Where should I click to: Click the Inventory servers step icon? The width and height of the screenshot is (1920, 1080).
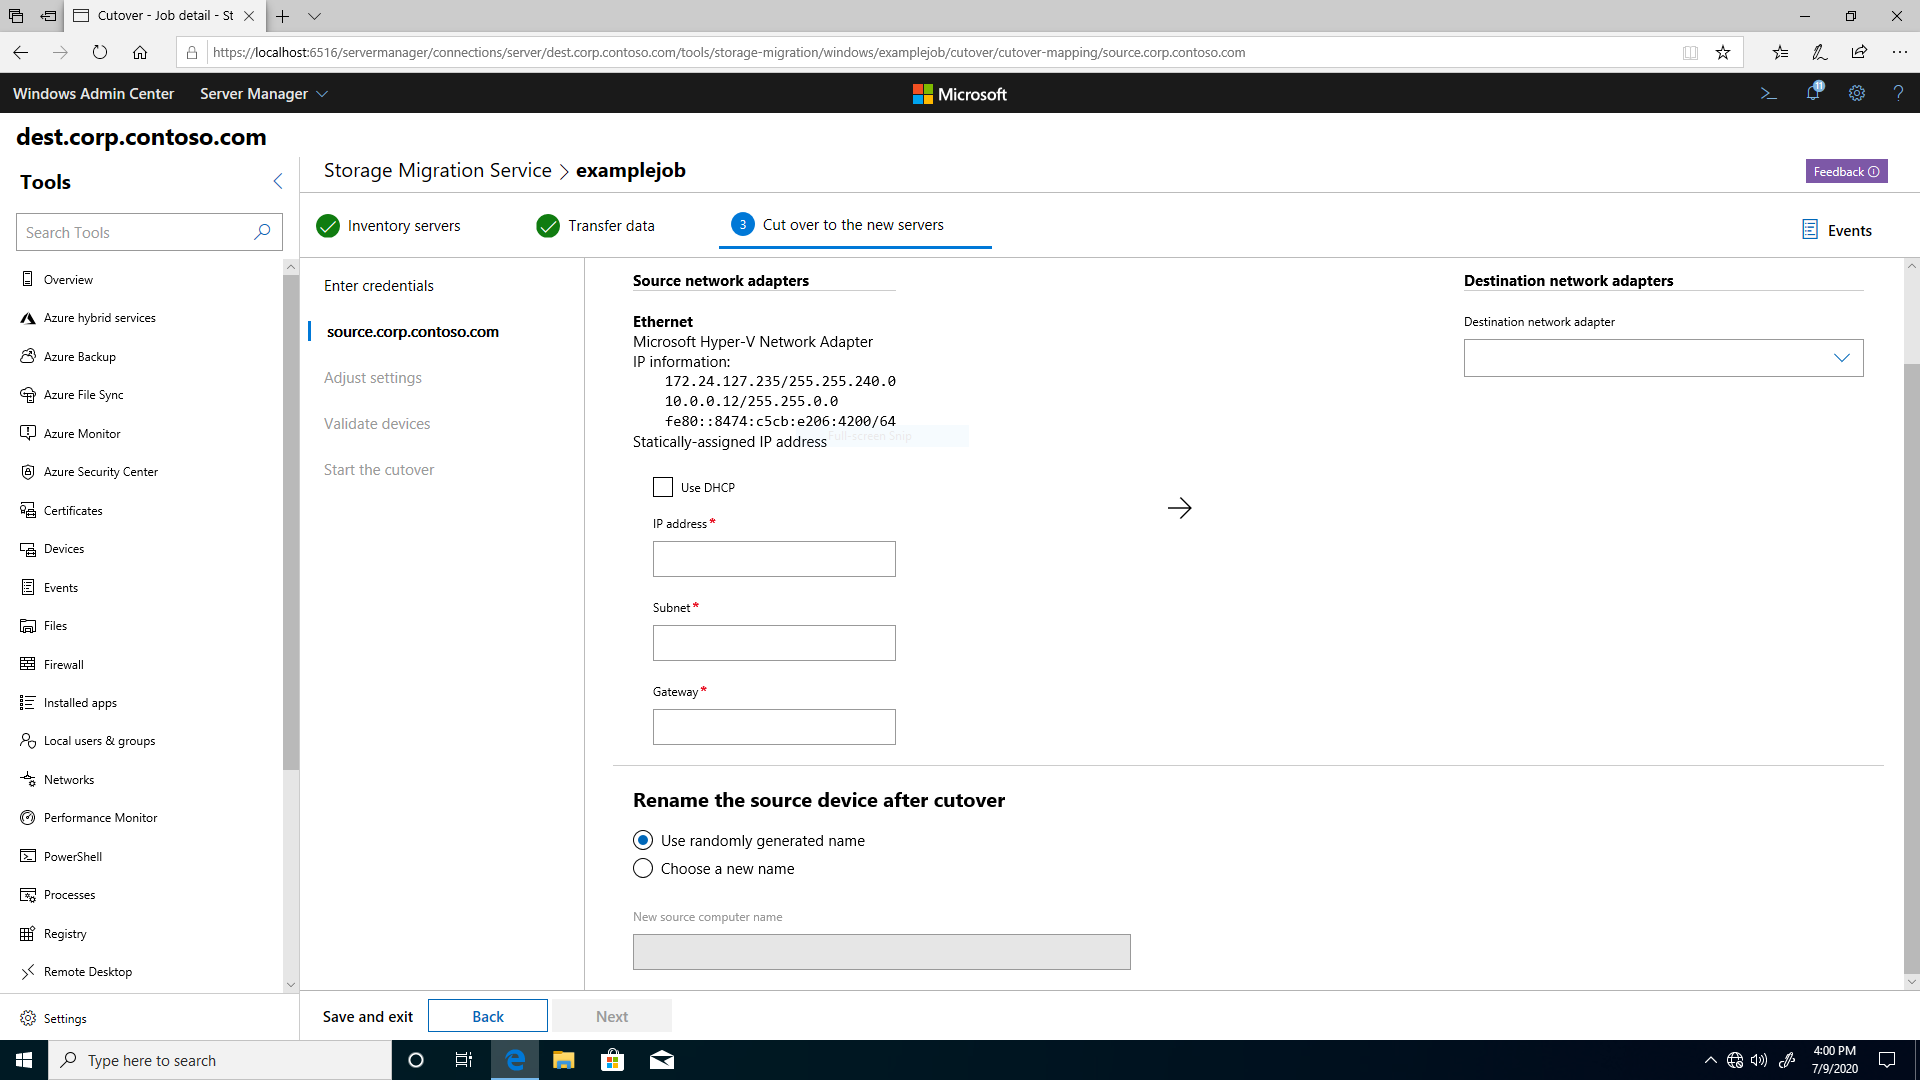(x=327, y=224)
